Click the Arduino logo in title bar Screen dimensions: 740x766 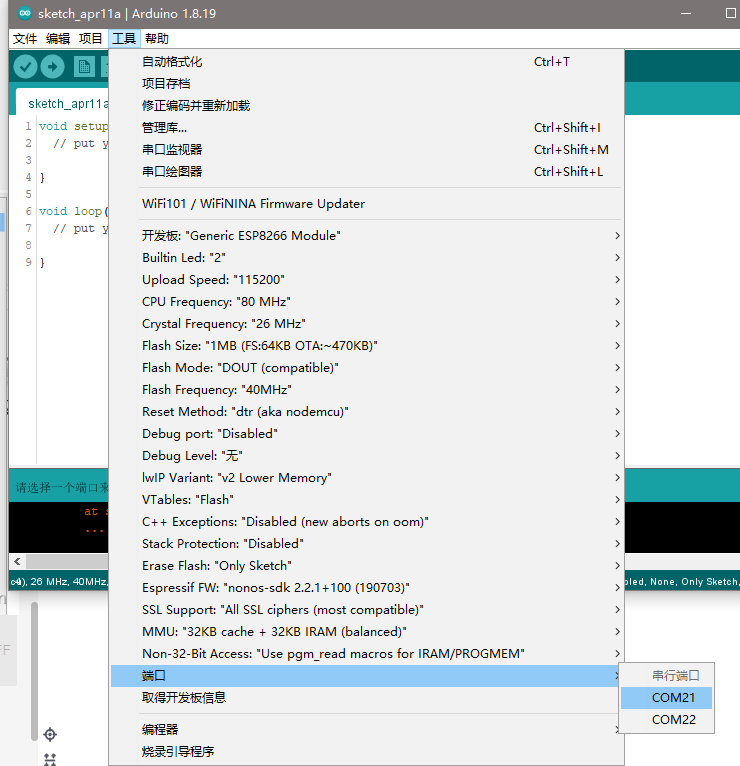(25, 13)
